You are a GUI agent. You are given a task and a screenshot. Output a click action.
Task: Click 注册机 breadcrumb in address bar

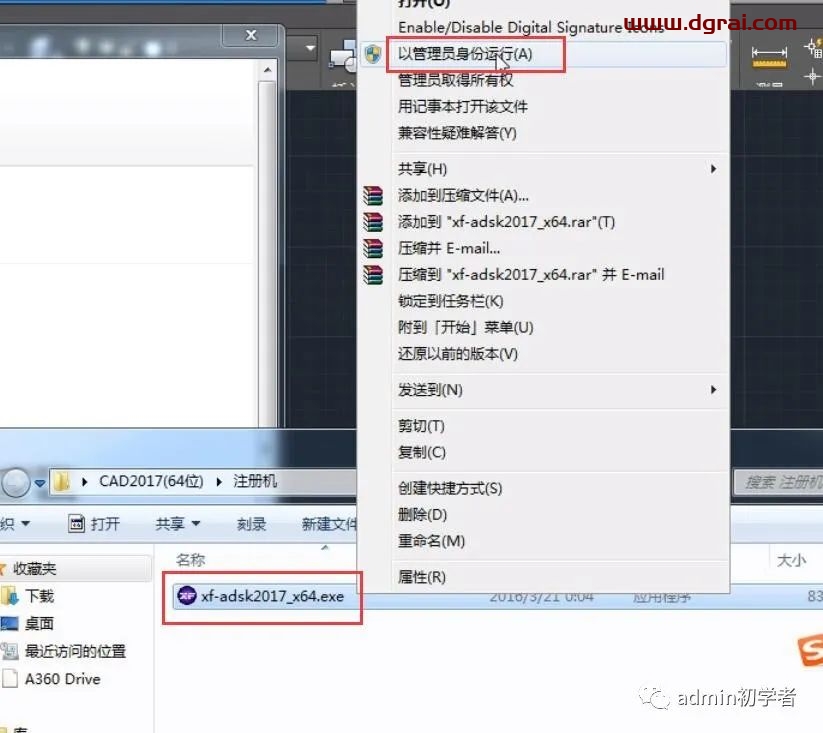[255, 481]
